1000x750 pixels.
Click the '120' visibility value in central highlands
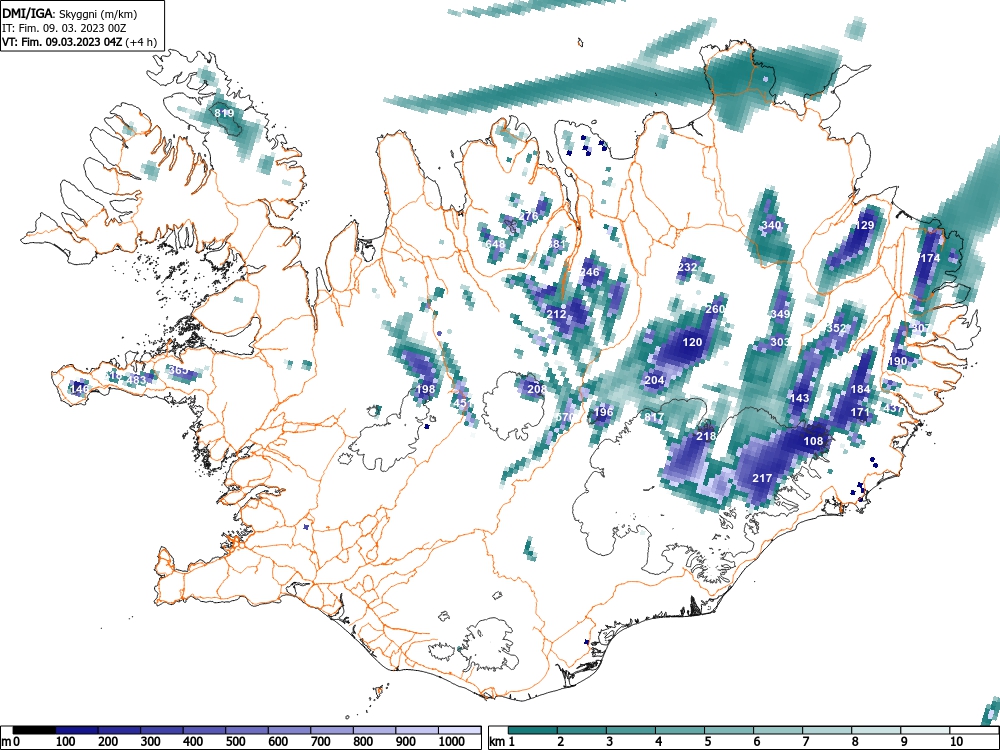[x=692, y=342]
